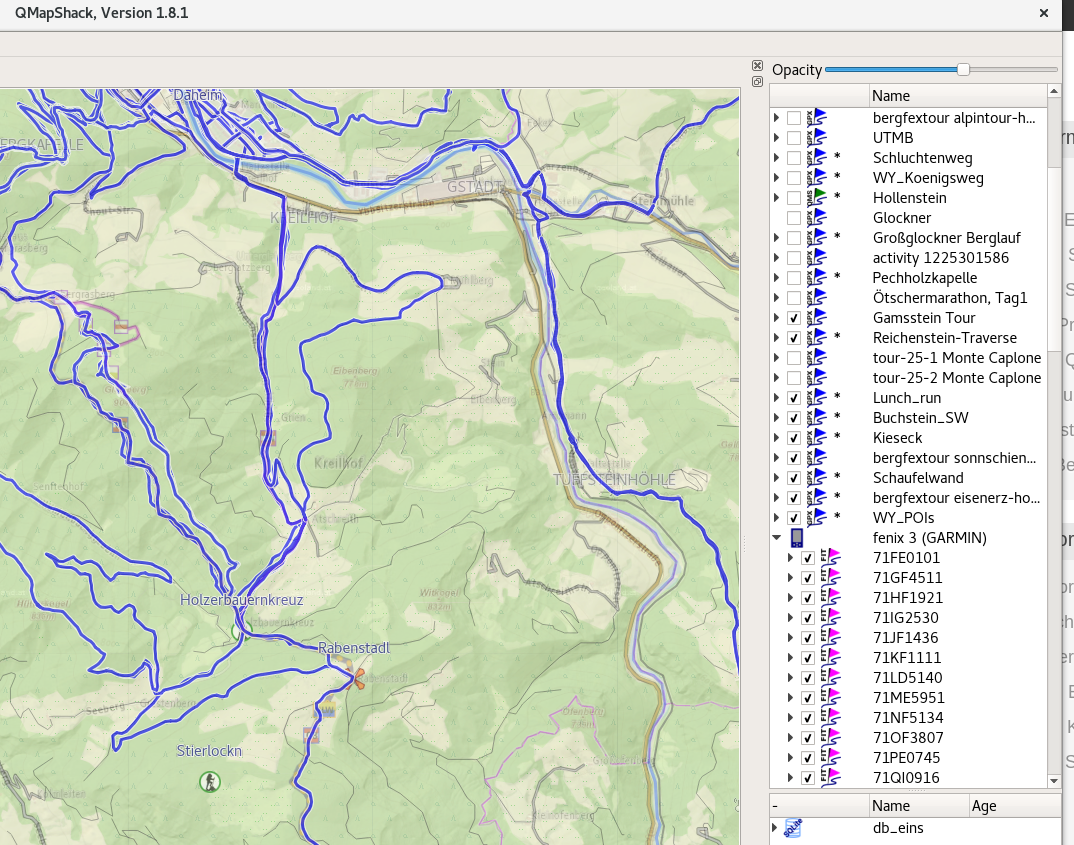
Task: Click the FIT icon of 71JF1436
Action: (x=829, y=638)
